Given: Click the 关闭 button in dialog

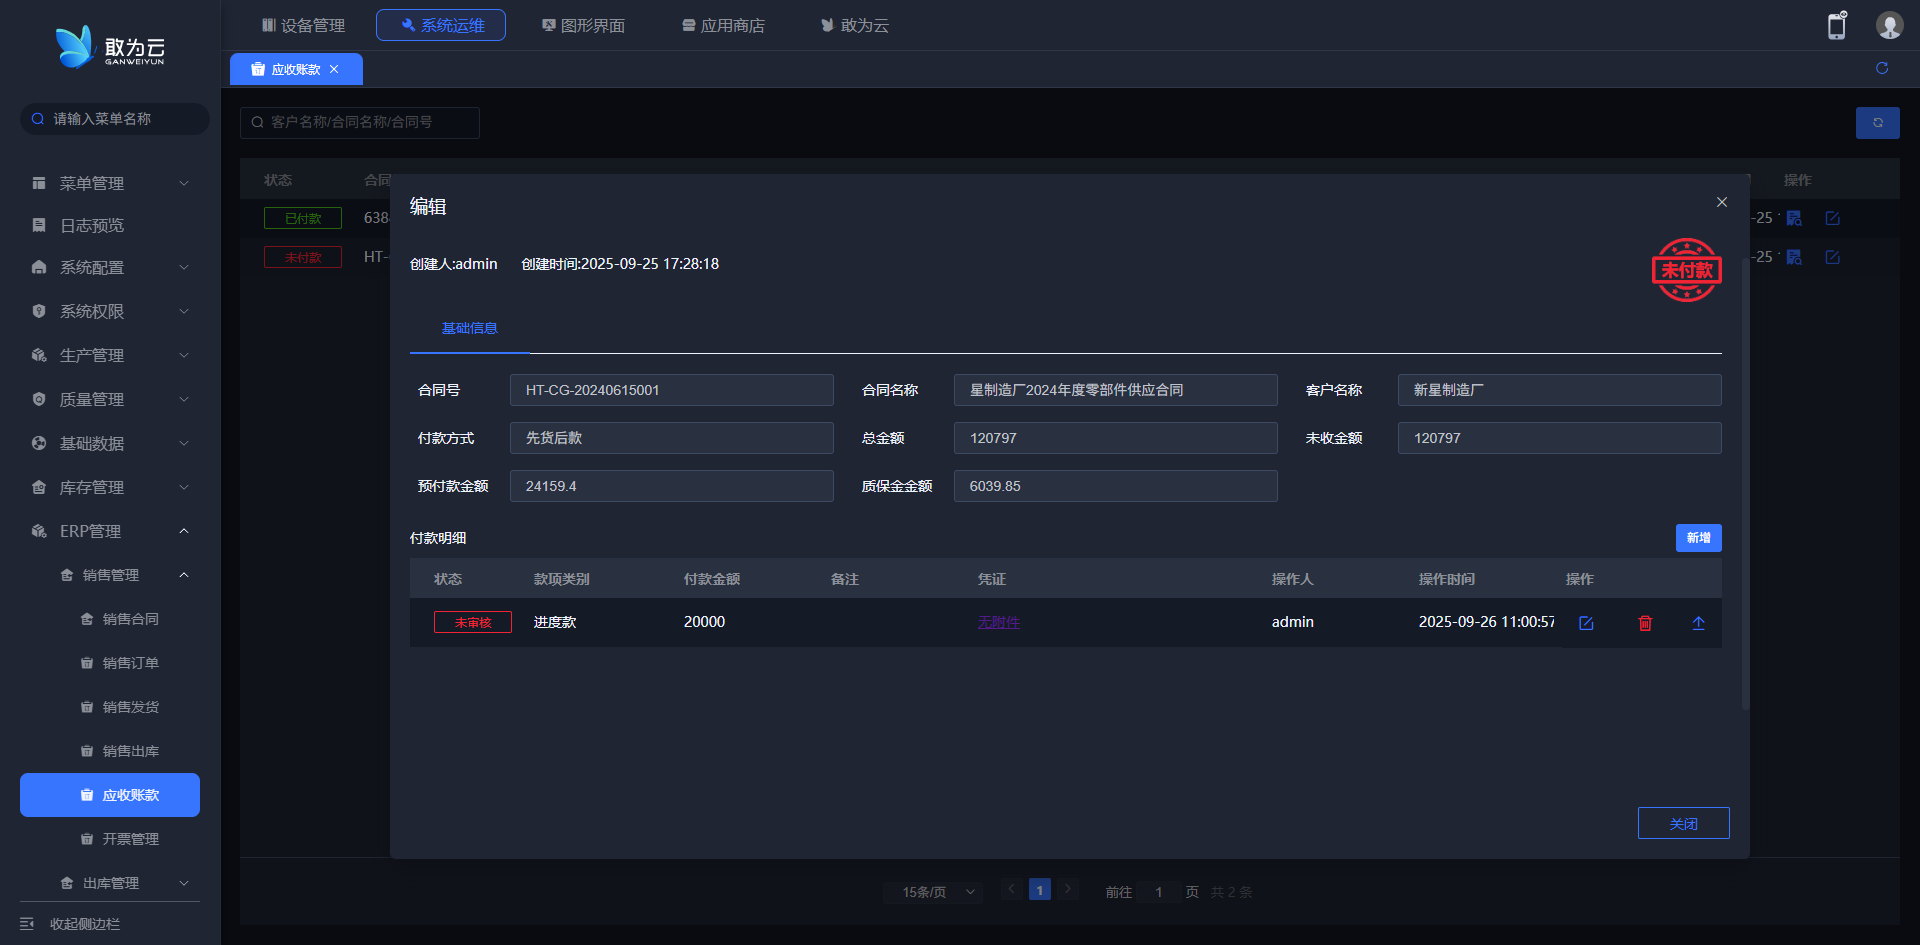Looking at the screenshot, I should point(1683,823).
